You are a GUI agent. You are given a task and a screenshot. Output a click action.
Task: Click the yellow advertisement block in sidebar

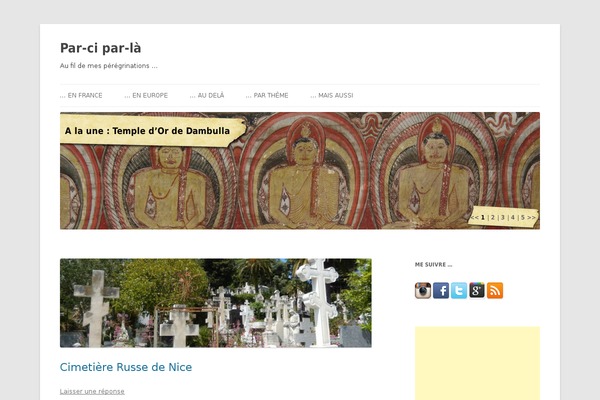tap(478, 363)
